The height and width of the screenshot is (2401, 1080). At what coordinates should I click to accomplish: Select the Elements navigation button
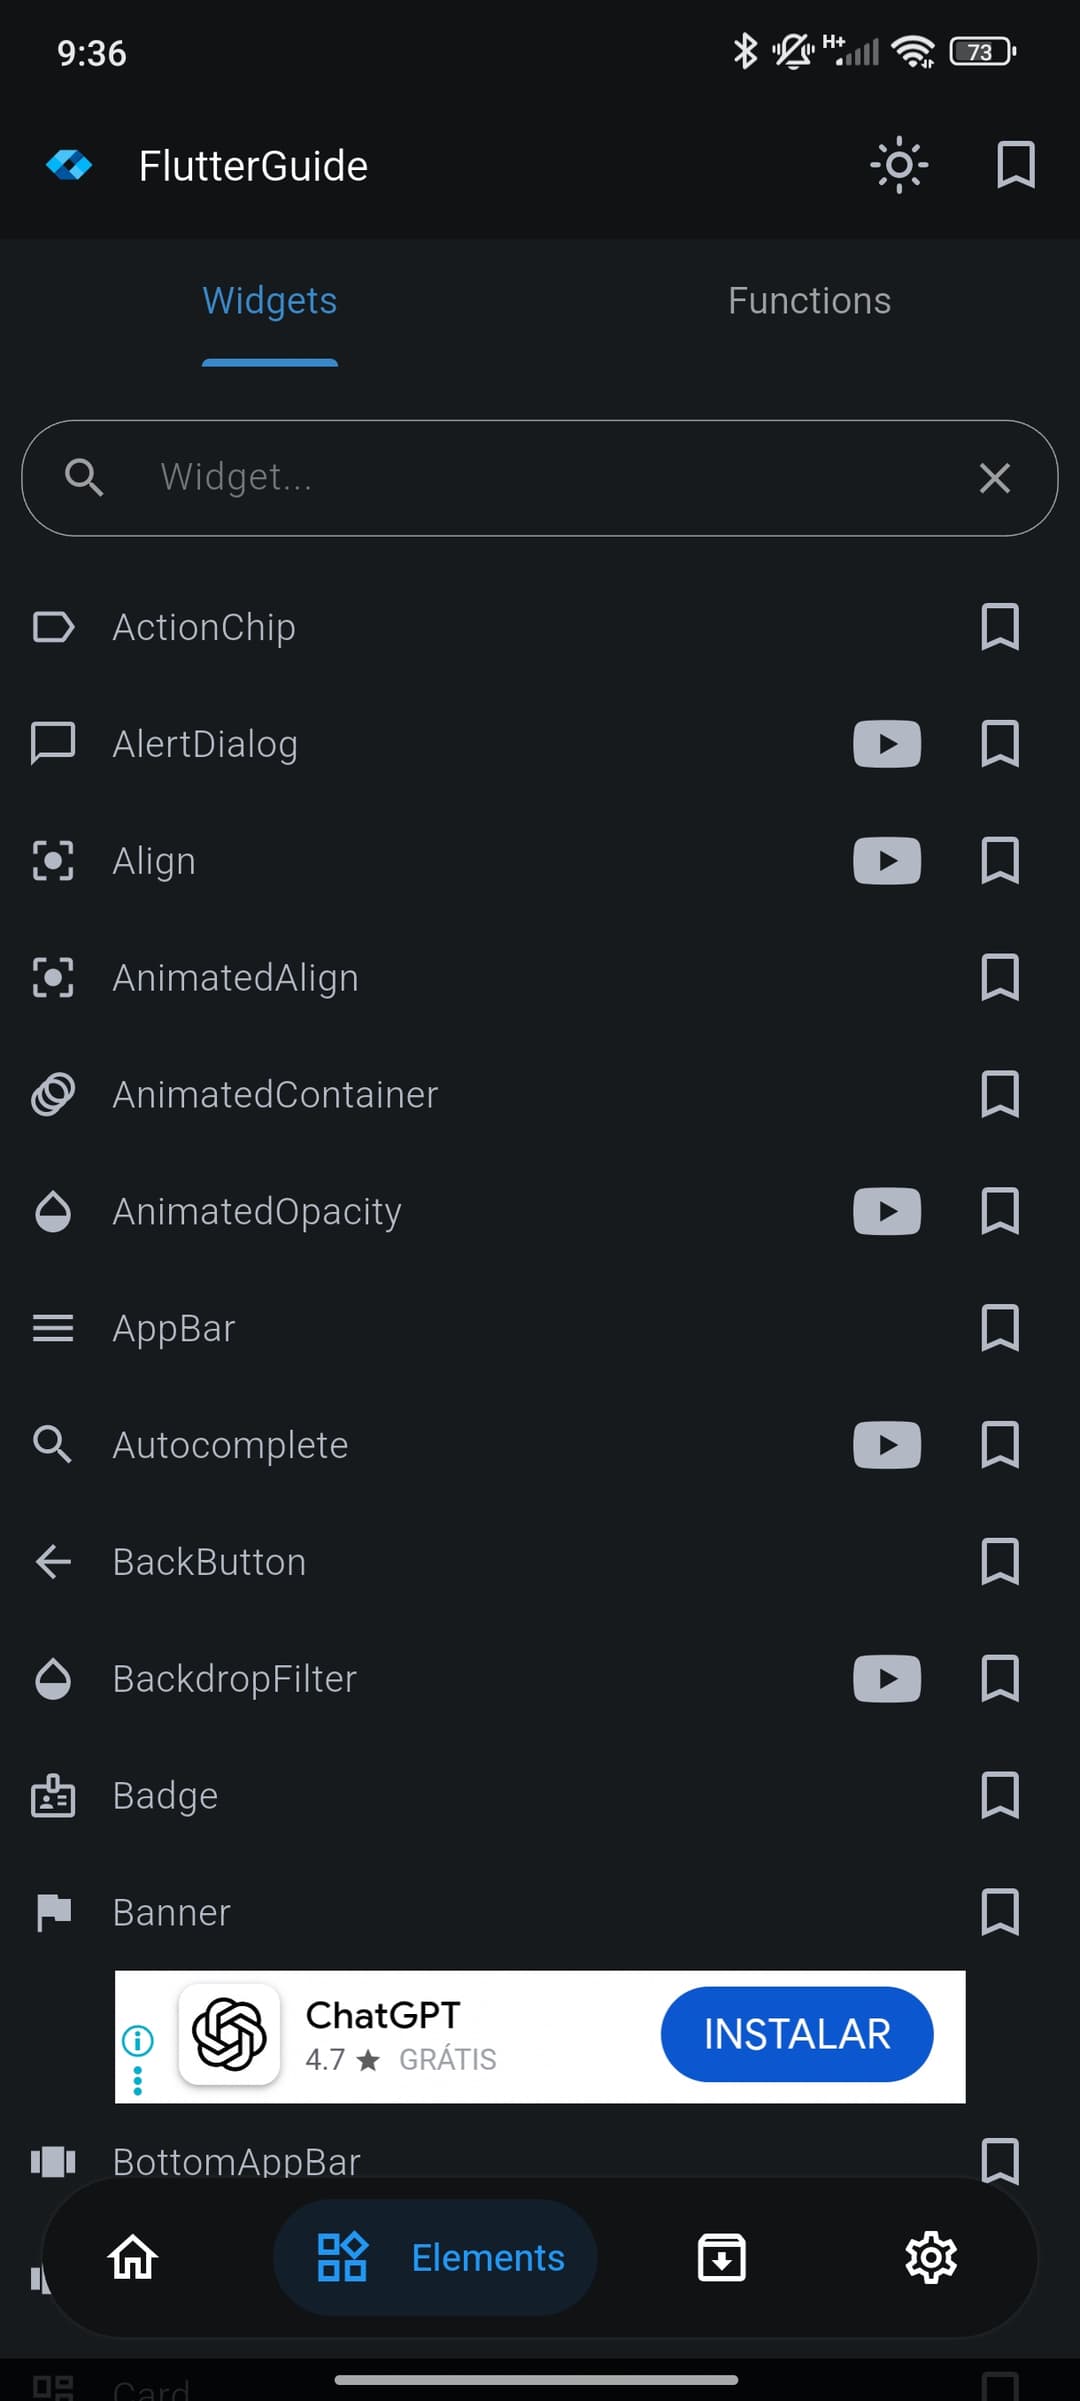click(x=436, y=2257)
